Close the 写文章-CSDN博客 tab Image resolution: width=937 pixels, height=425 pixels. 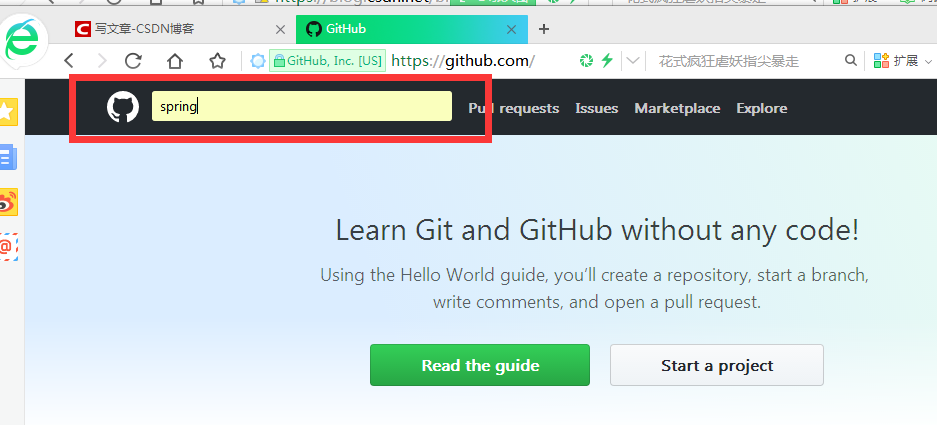(280, 29)
